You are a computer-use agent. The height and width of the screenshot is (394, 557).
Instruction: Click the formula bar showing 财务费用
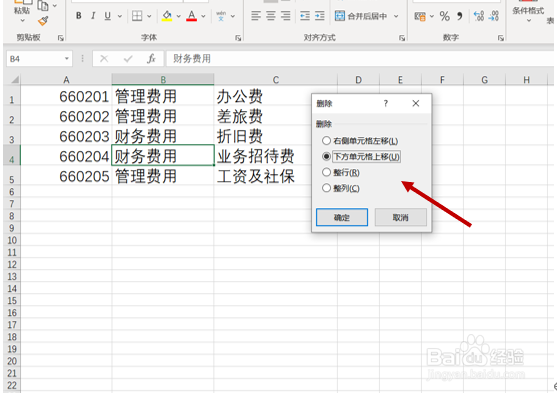pyautogui.click(x=359, y=59)
